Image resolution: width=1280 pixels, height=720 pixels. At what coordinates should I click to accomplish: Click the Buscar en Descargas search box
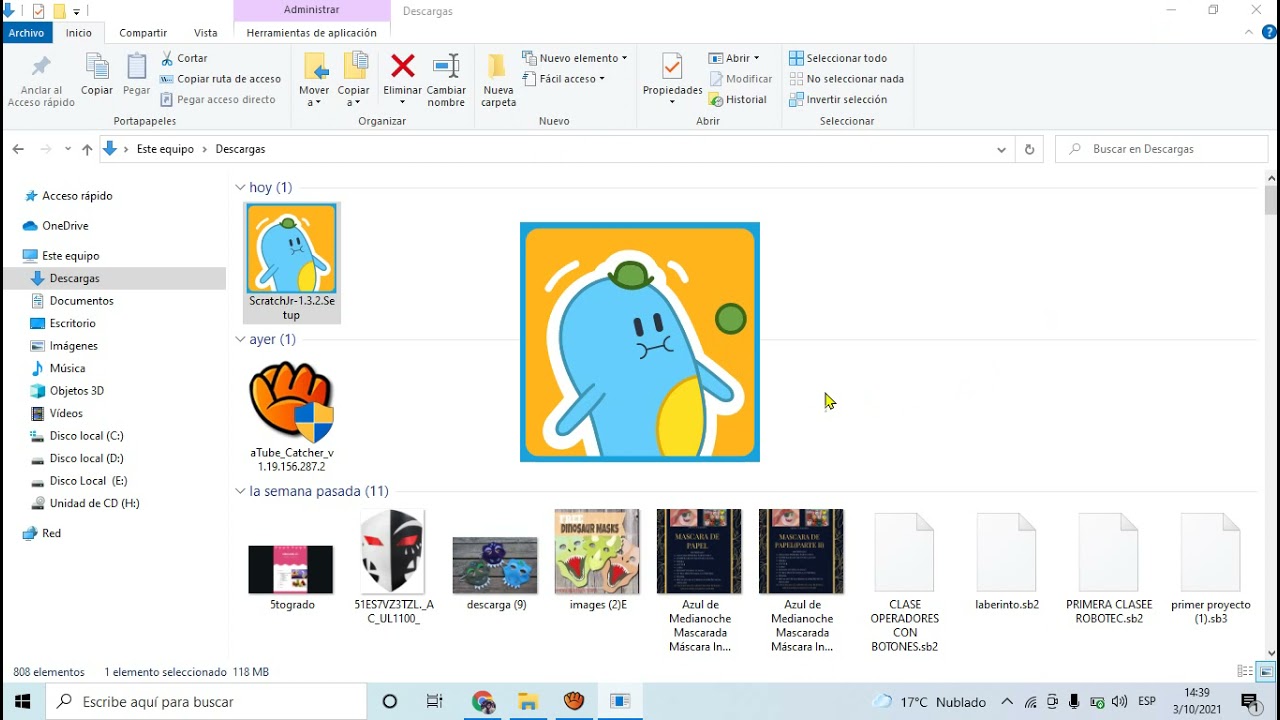point(1162,149)
